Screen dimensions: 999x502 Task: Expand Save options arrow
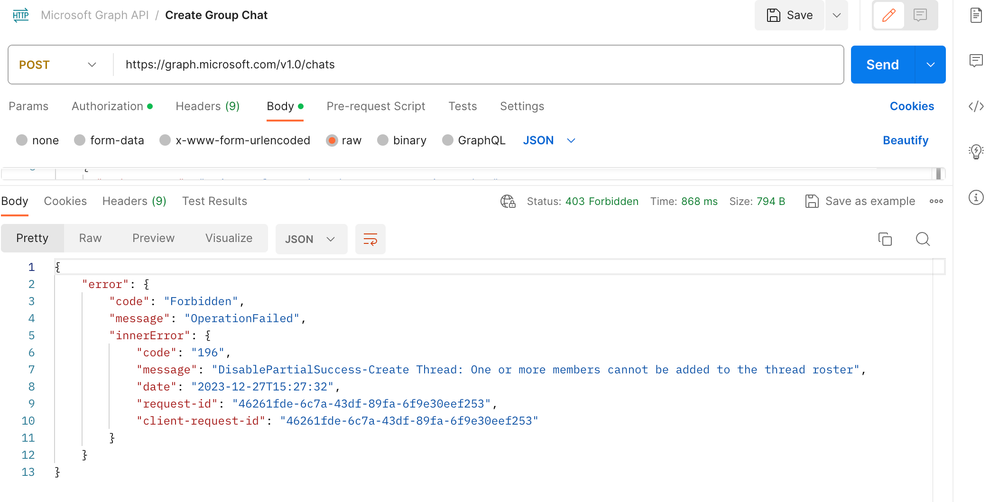click(x=836, y=15)
